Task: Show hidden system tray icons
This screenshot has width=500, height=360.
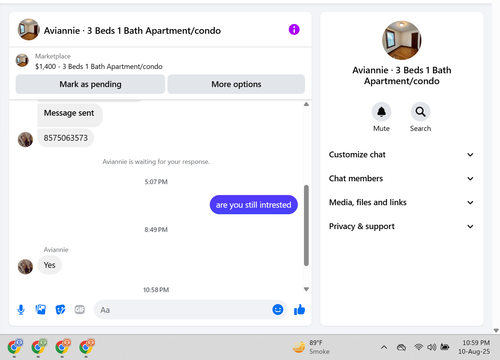Action: tap(384, 347)
